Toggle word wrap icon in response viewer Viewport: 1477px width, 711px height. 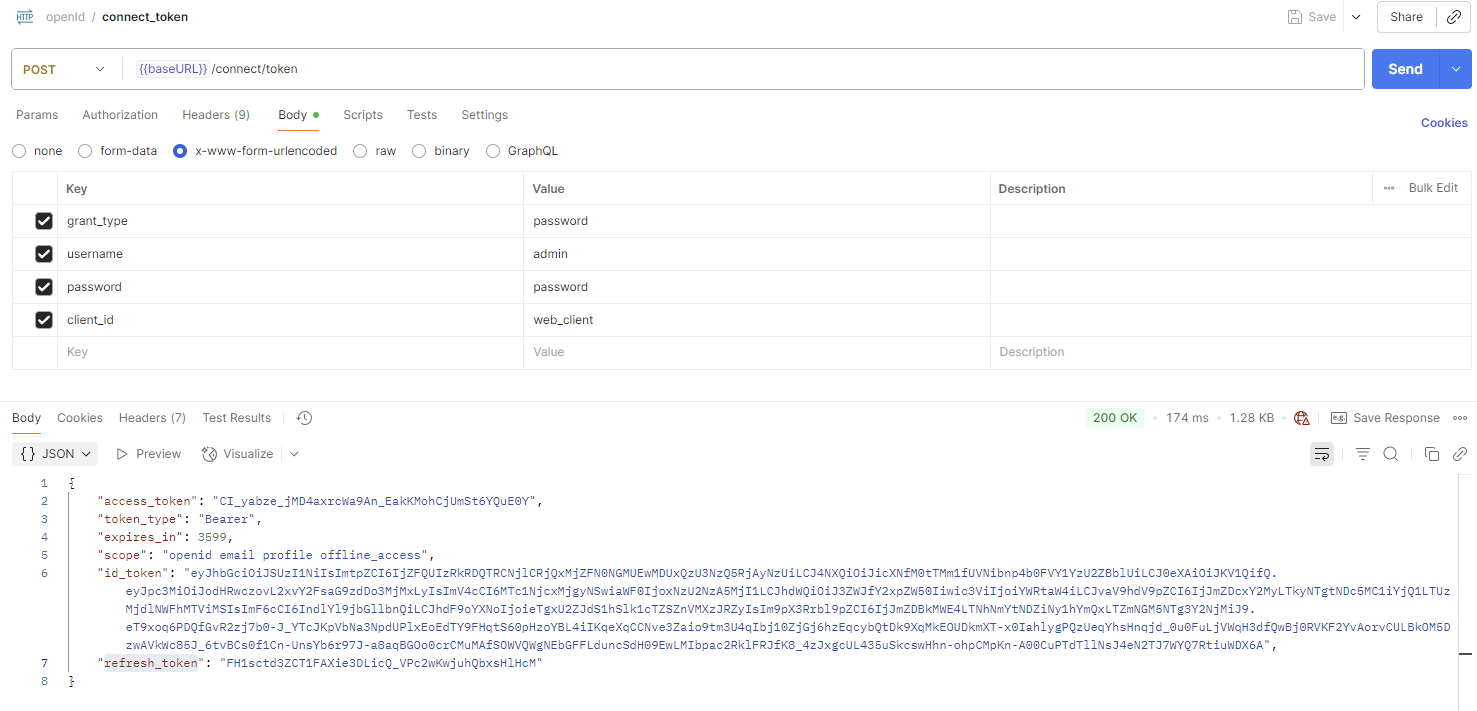(1322, 454)
